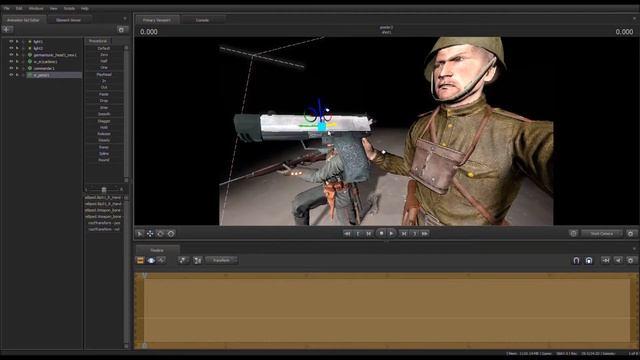Open the View menu
640x360 pixels.
coord(53,8)
